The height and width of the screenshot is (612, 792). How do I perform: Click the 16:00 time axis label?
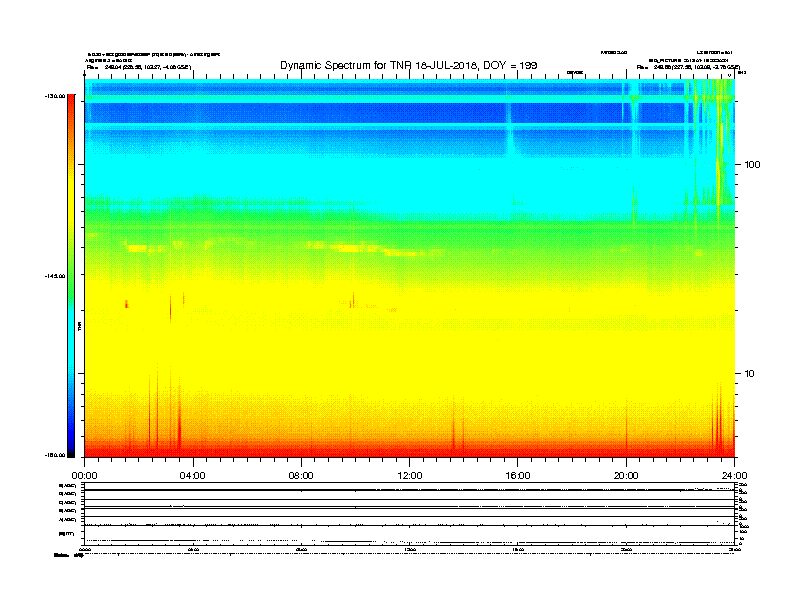[518, 476]
